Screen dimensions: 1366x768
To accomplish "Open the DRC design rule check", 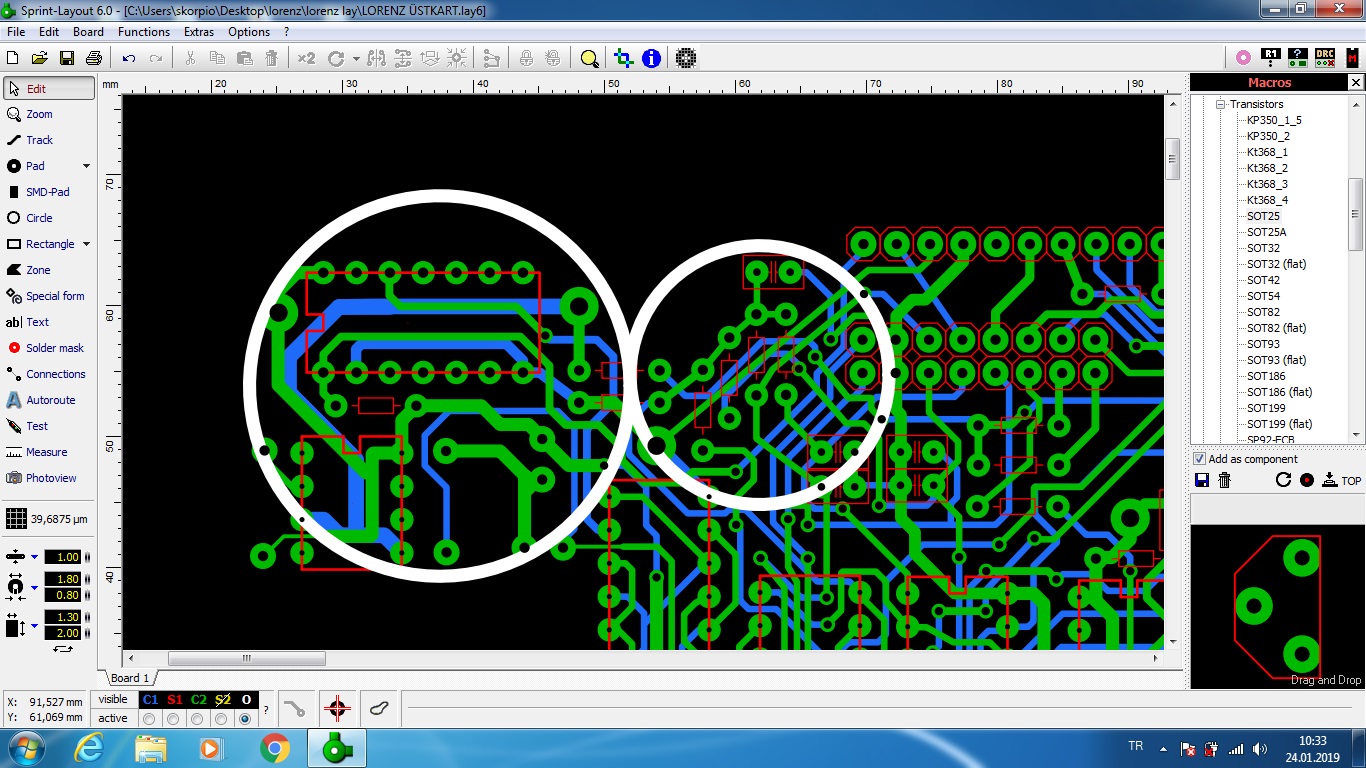I will pos(1325,58).
